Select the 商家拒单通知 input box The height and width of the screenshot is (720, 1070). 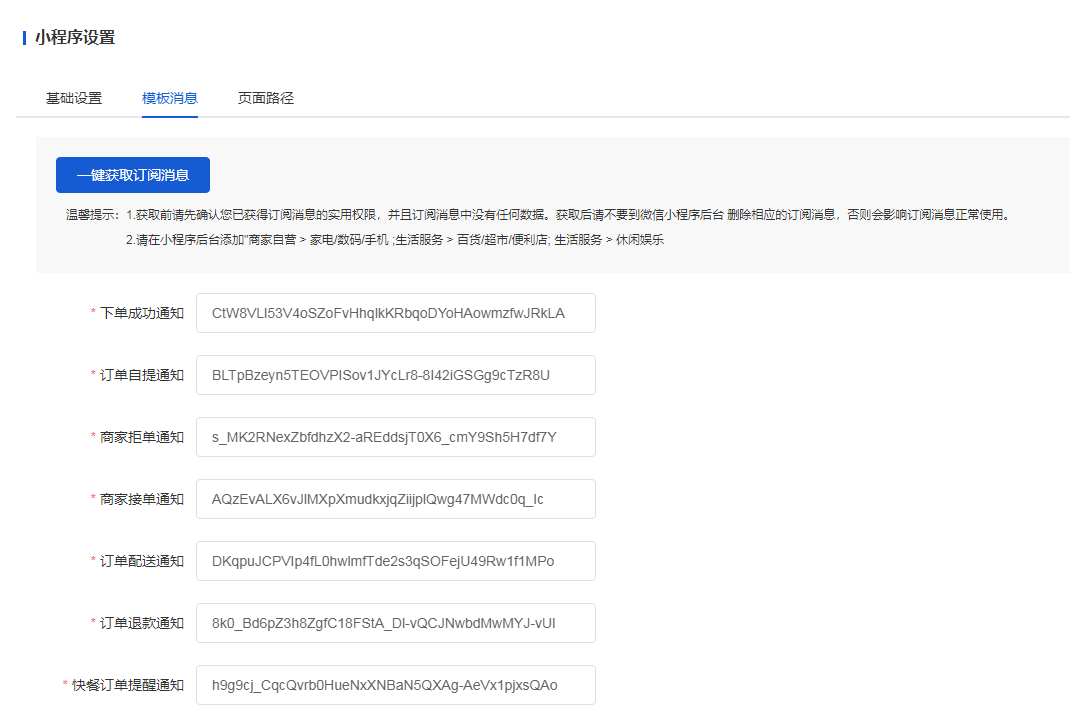pyautogui.click(x=396, y=437)
